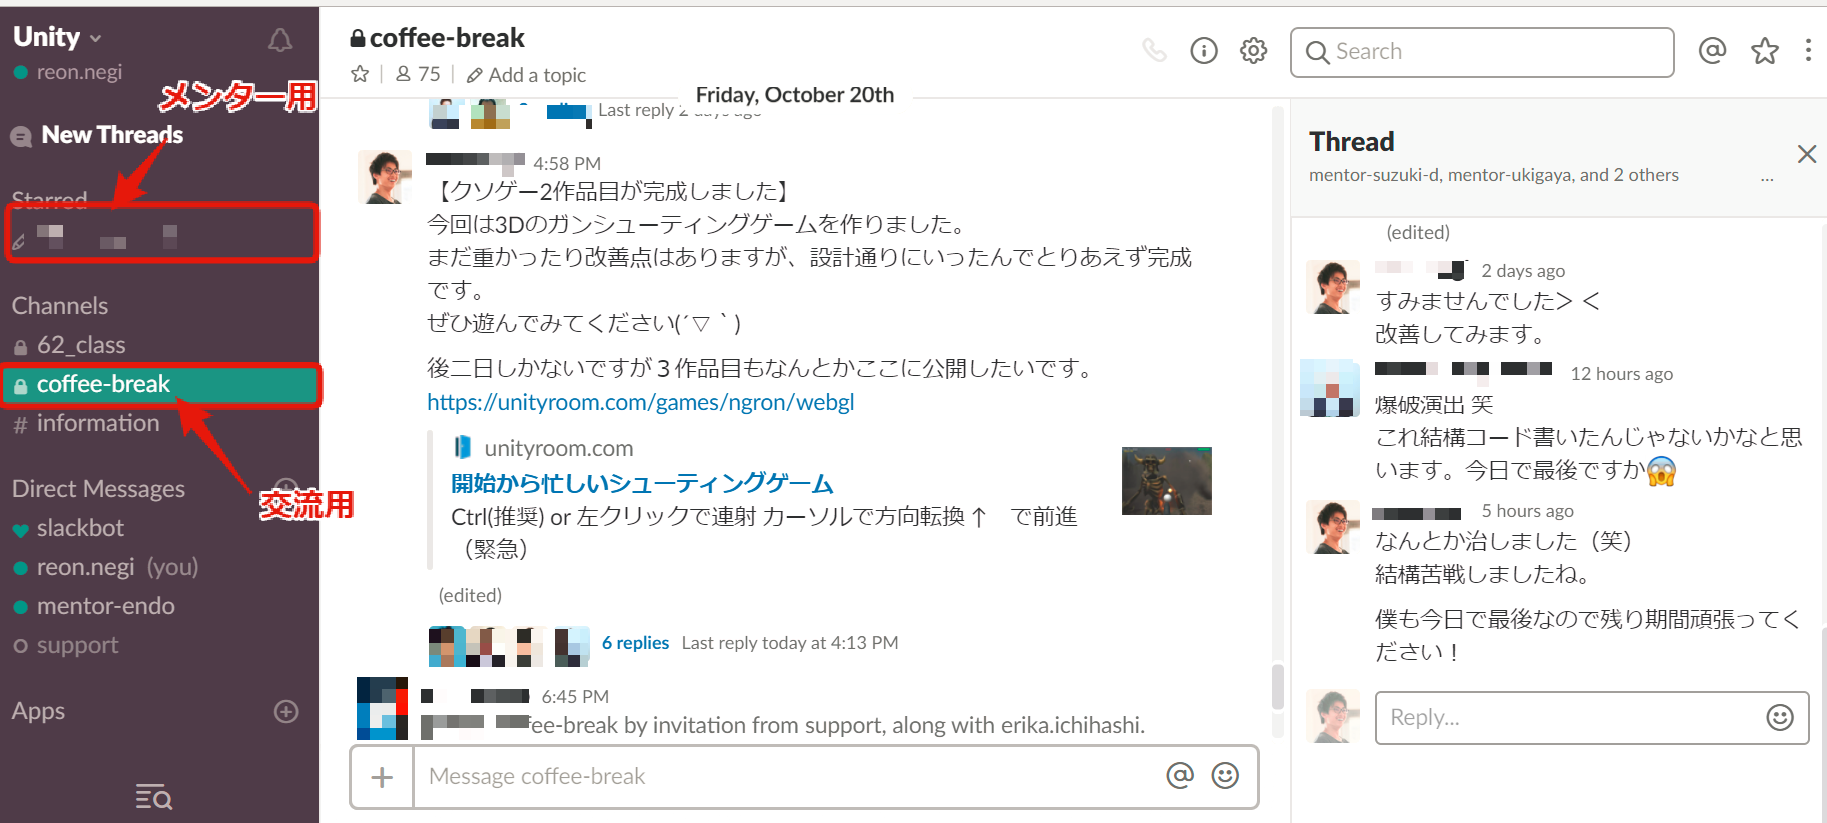The height and width of the screenshot is (823, 1827).
Task: Open the linked game title preview
Action: 642,484
